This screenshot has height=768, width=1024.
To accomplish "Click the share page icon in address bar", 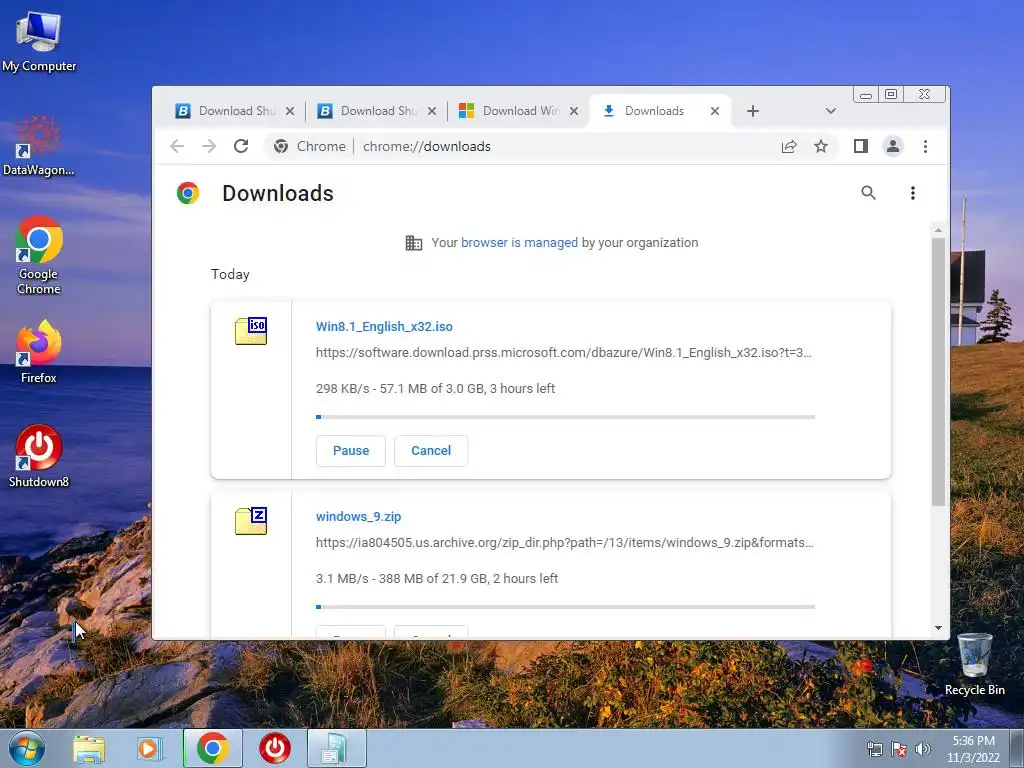I will 789,146.
